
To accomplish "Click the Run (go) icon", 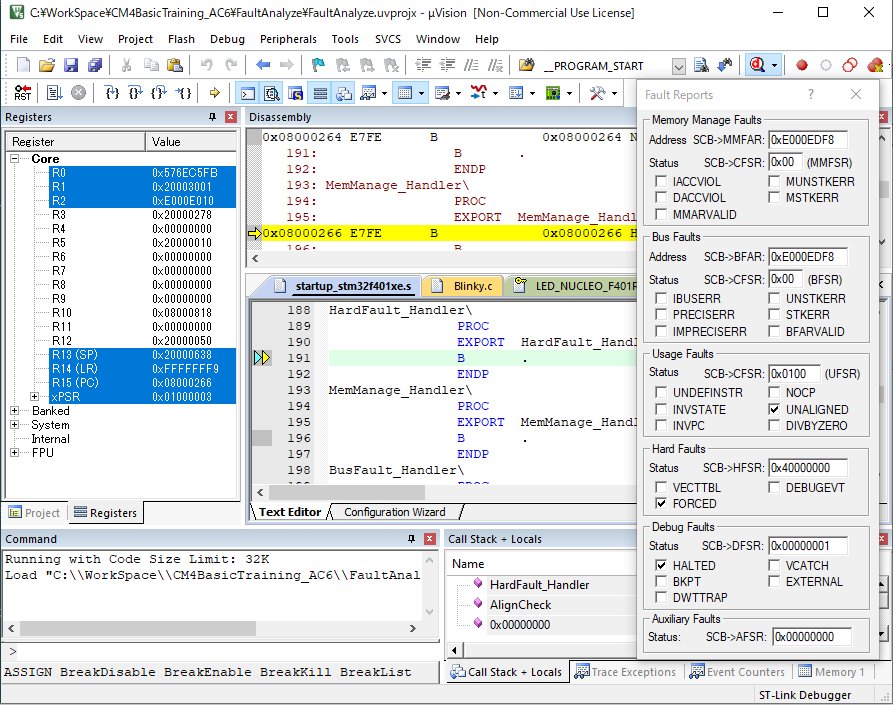I will pos(54,92).
